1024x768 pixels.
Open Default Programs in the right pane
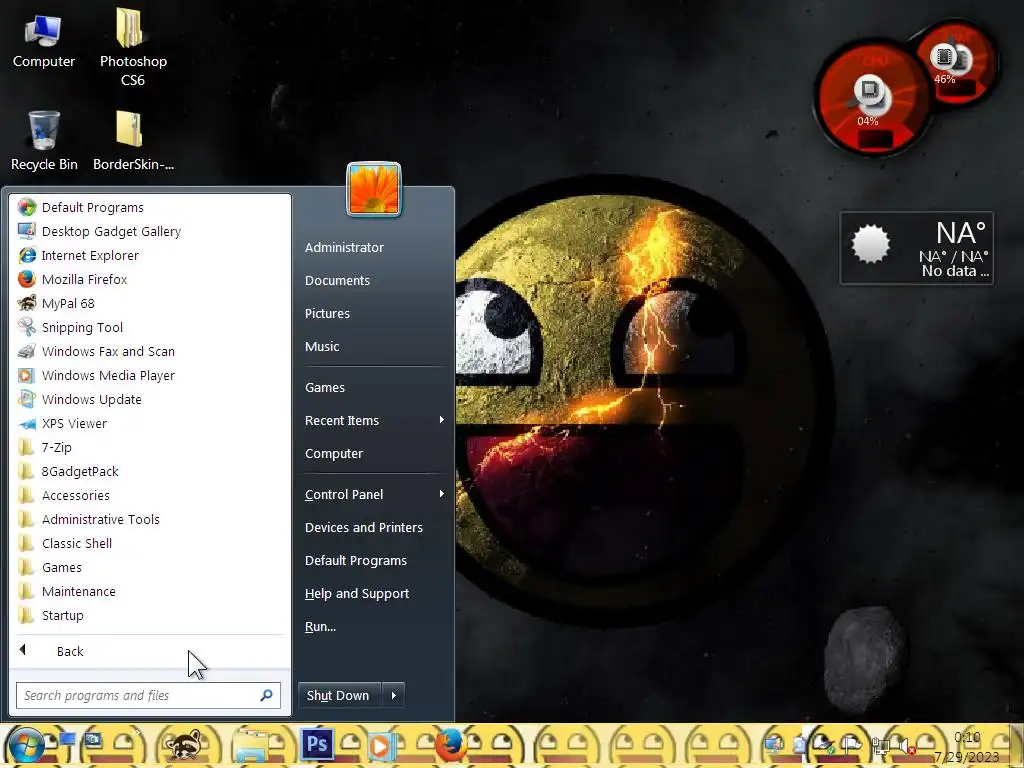pyautogui.click(x=373, y=561)
